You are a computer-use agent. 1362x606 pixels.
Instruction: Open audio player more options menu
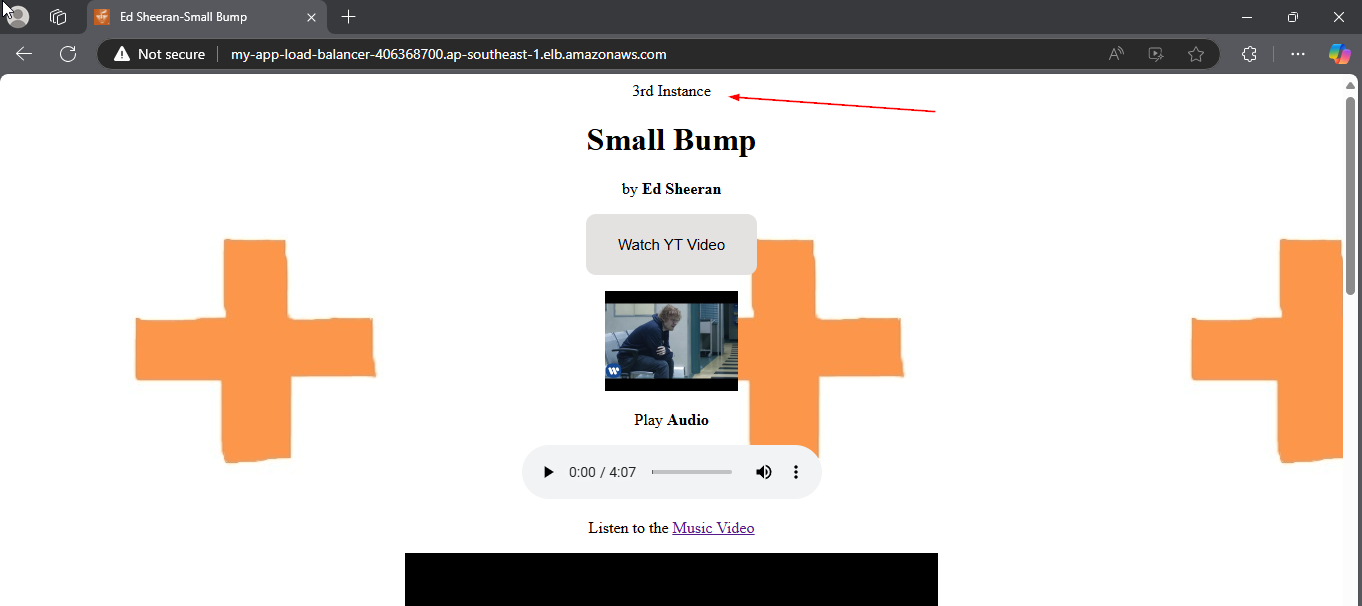coord(796,472)
